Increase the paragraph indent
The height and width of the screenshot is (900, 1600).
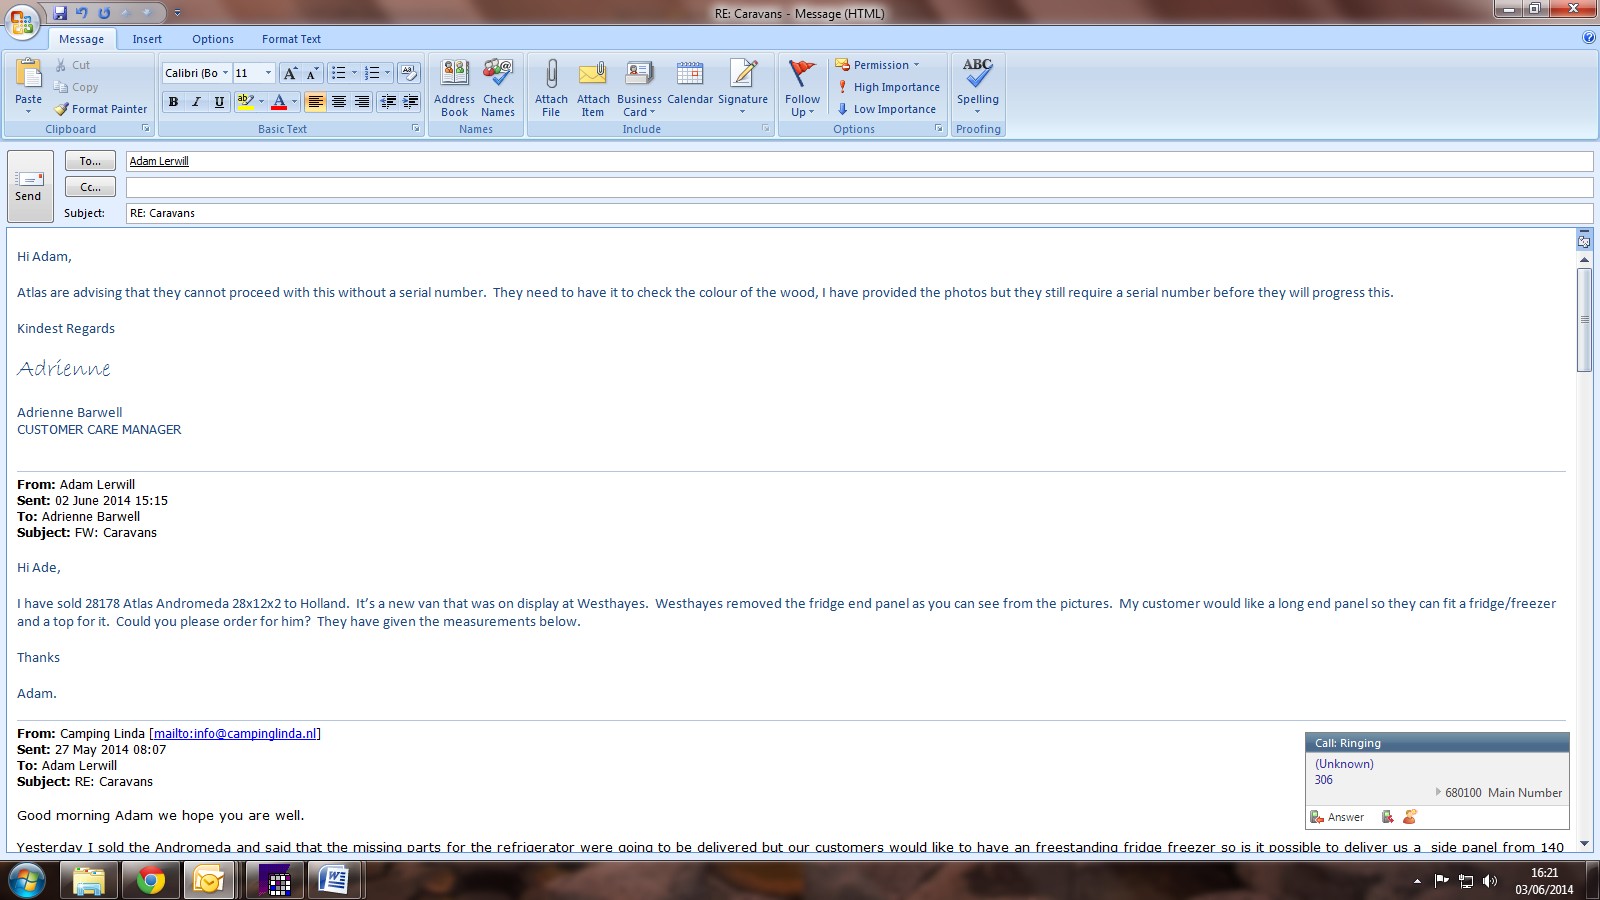click(x=410, y=101)
